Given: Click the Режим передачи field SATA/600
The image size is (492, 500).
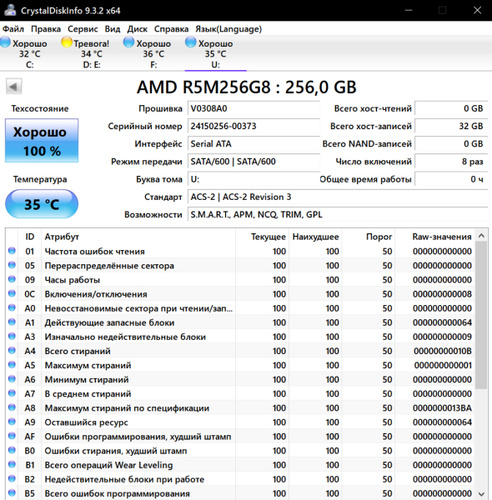Looking at the screenshot, I should pos(254,161).
